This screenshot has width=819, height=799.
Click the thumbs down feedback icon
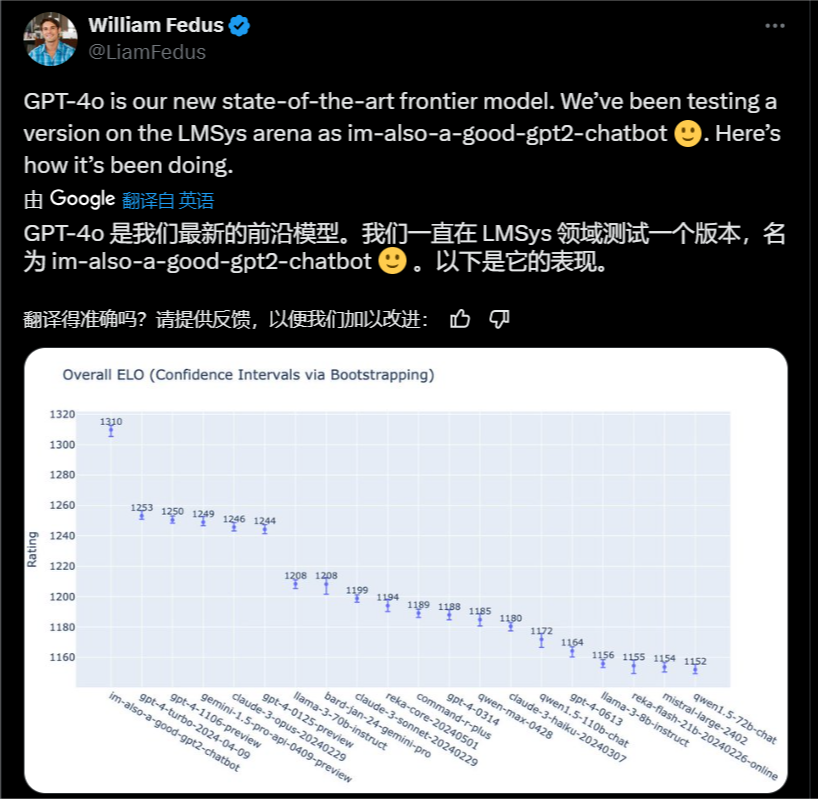(x=500, y=319)
